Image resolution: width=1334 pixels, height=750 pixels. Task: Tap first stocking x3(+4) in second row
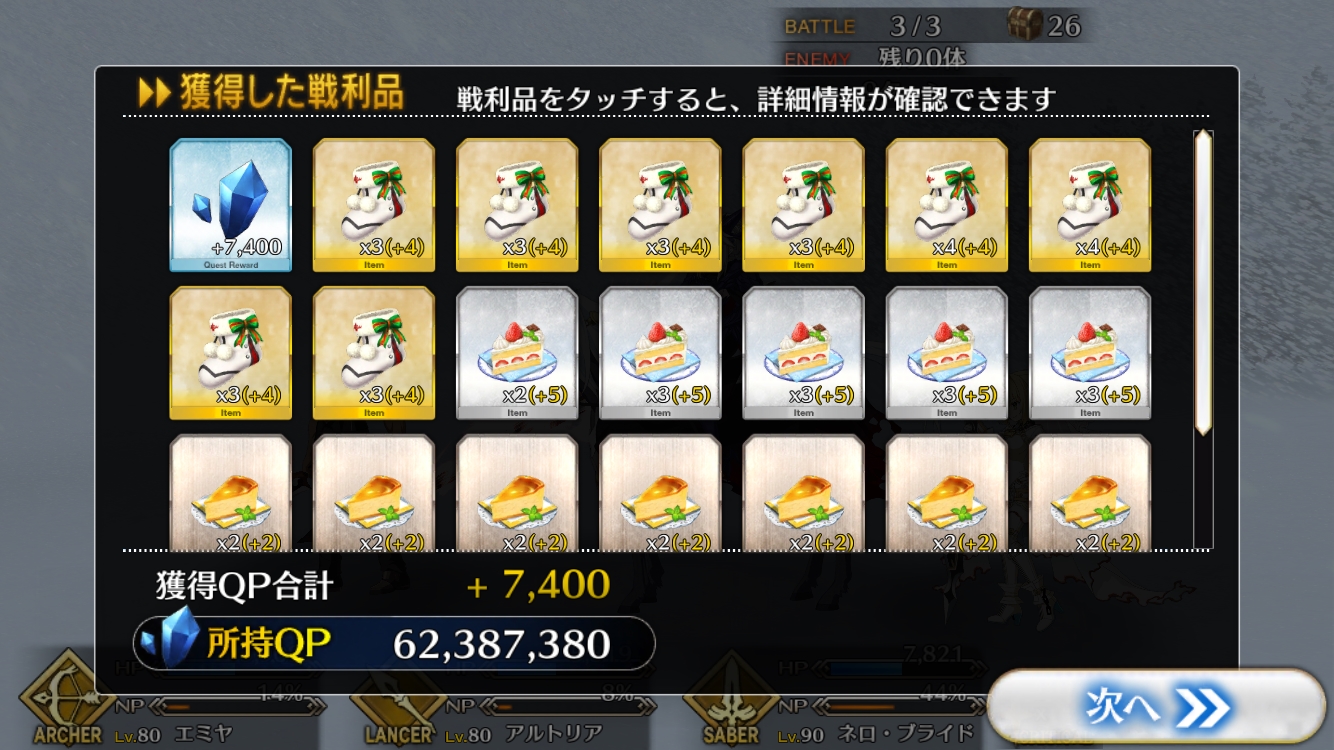[x=231, y=353]
